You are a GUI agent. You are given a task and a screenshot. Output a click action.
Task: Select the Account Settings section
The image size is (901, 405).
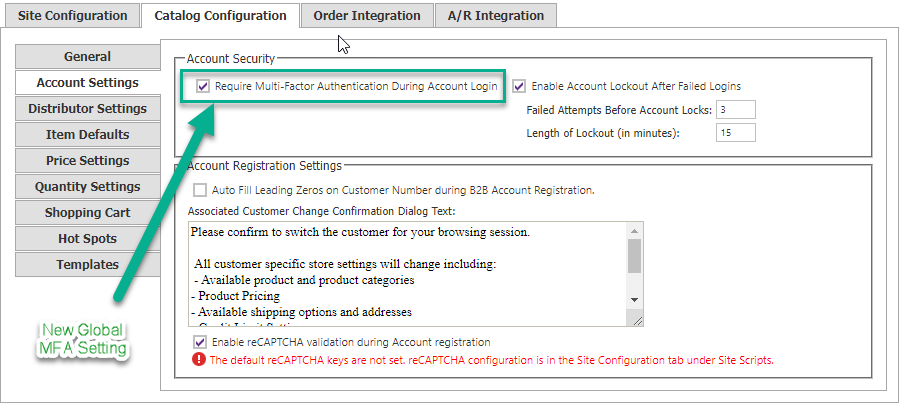(87, 83)
